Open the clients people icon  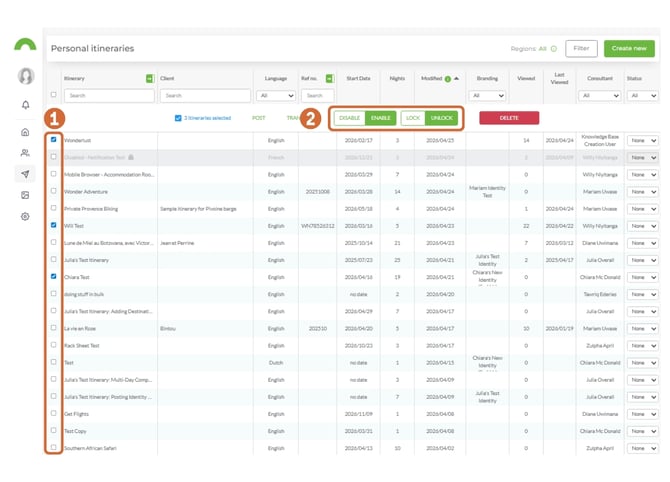[x=25, y=153]
